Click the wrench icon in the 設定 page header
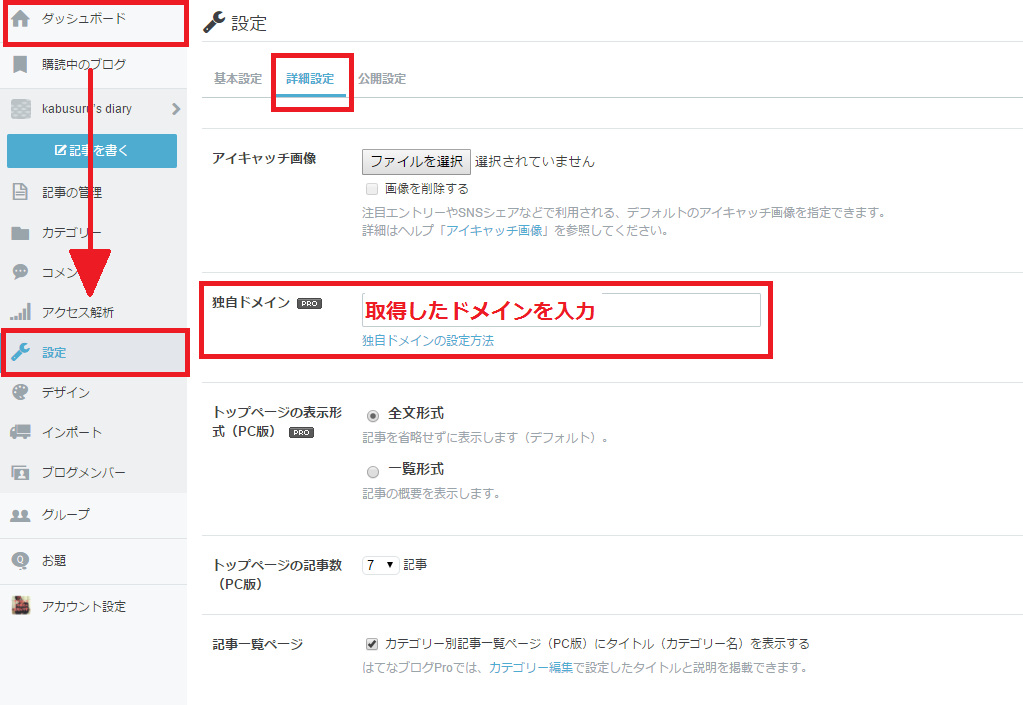The width and height of the screenshot is (1023, 705). (214, 22)
